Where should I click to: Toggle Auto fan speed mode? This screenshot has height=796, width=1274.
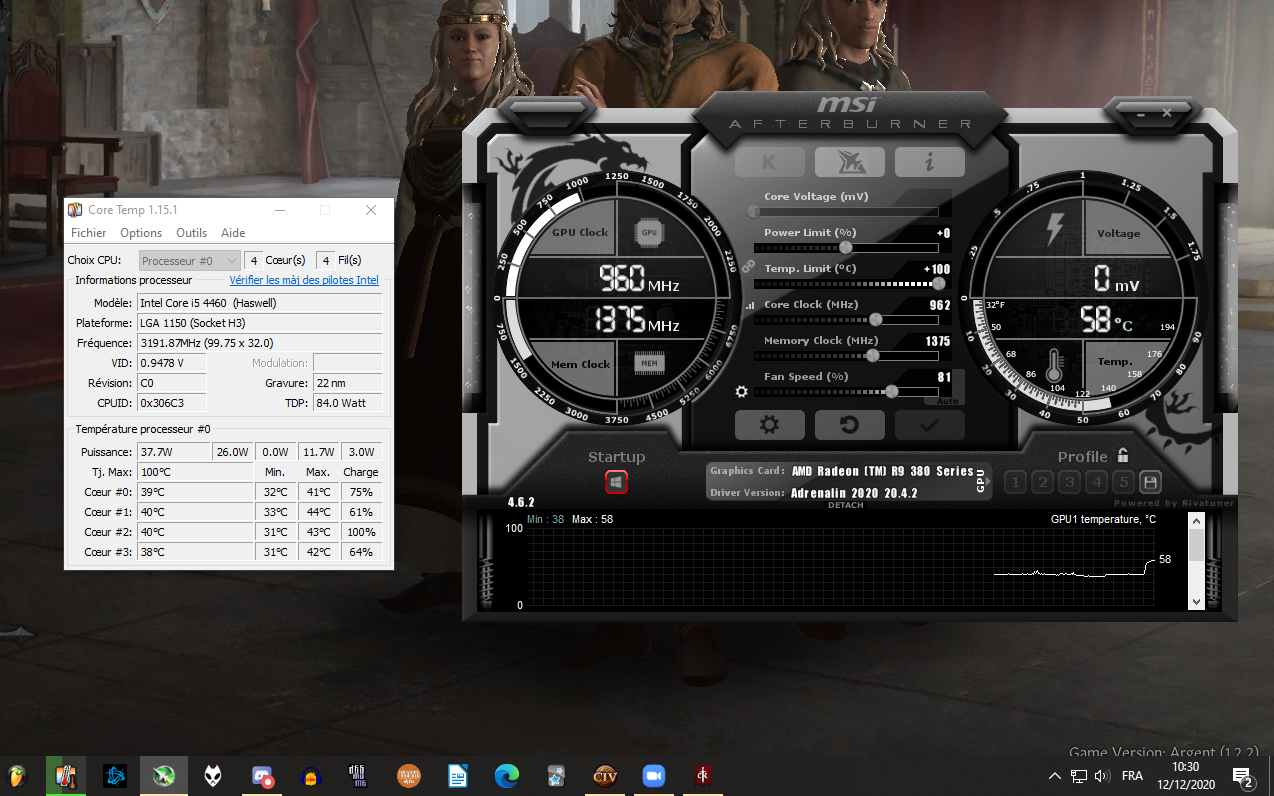(x=948, y=400)
